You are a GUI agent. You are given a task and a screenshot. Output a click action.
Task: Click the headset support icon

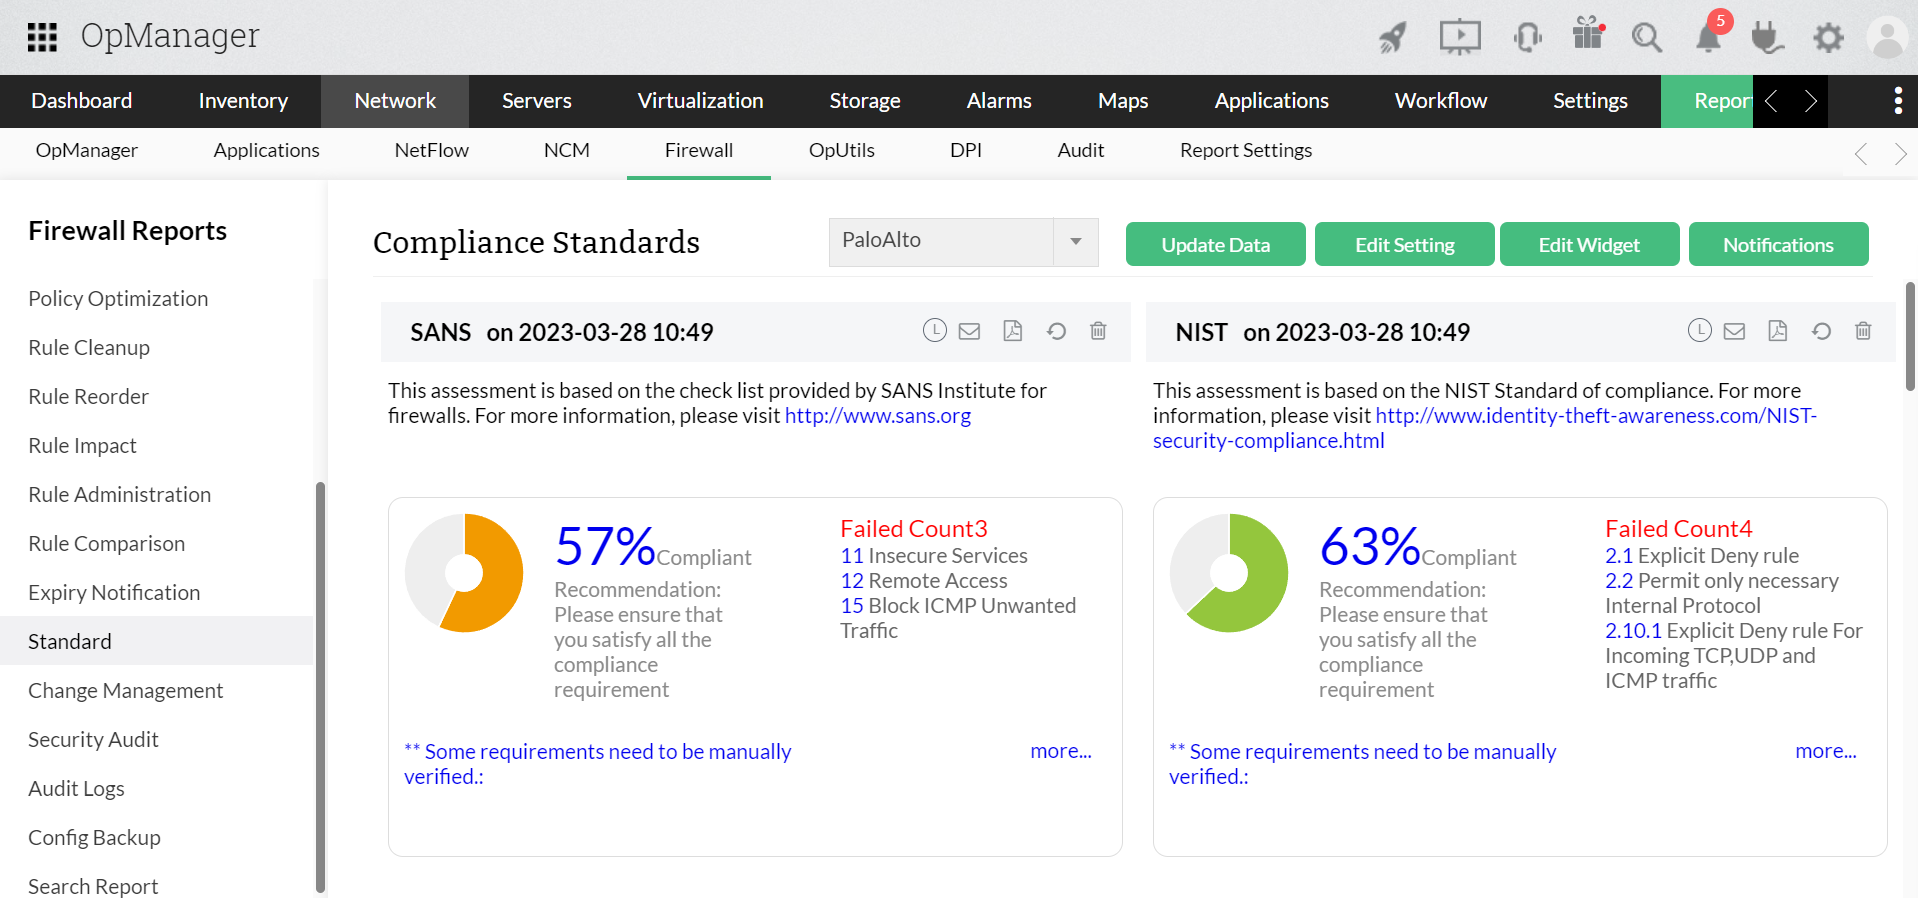pyautogui.click(x=1527, y=38)
